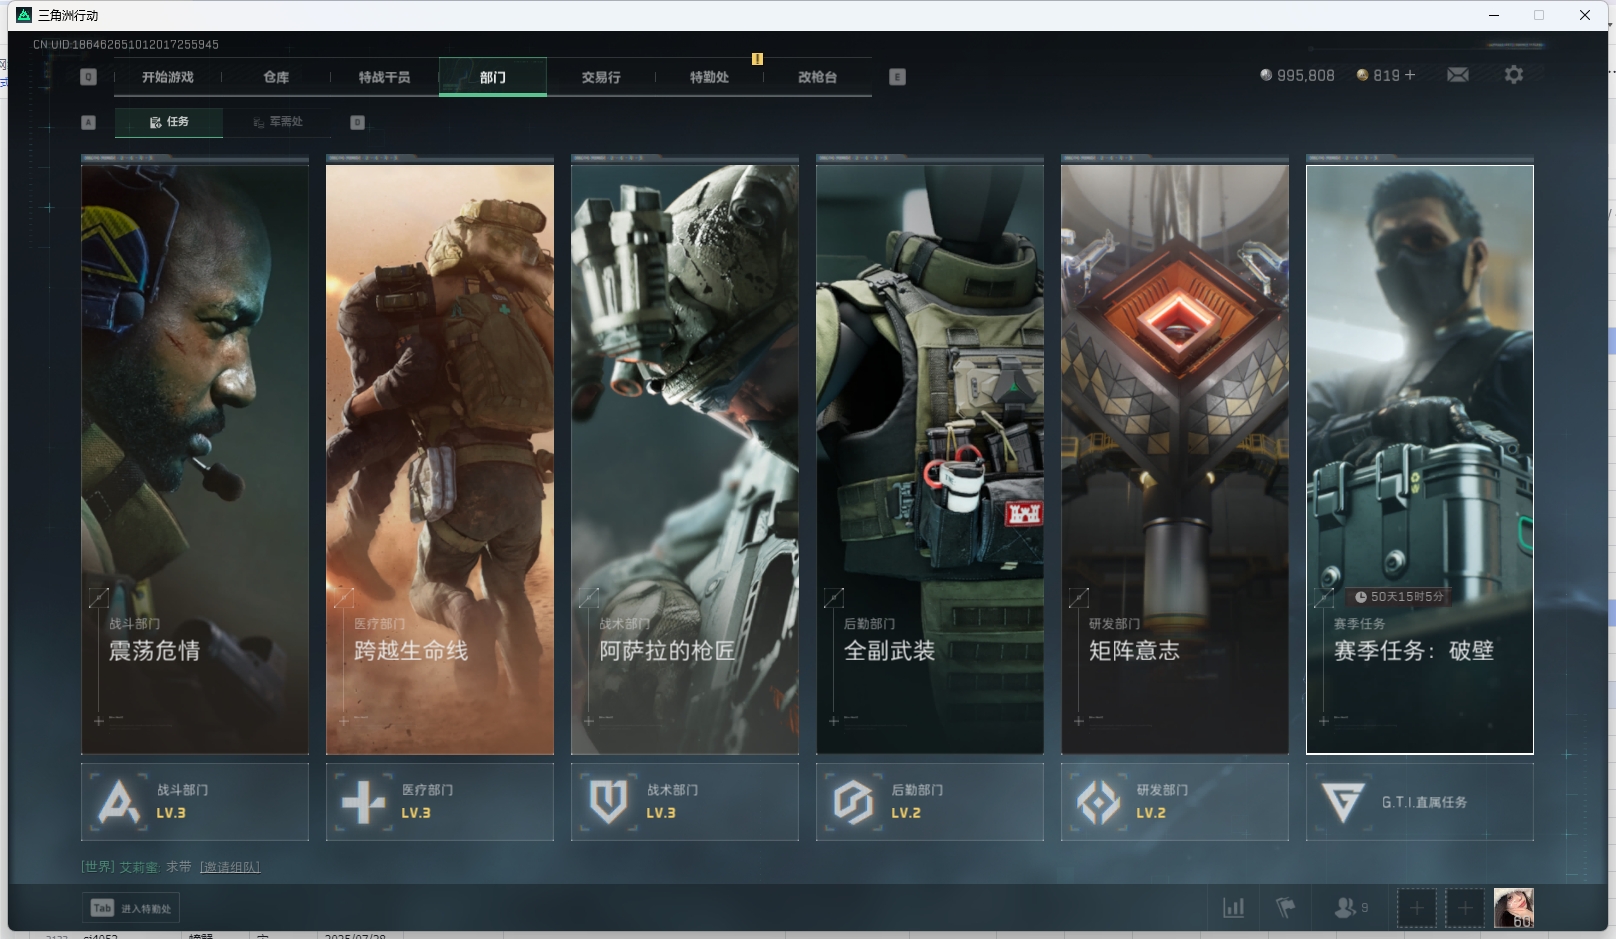
Task: Switch to the 军需处 sub-tab
Action: tap(277, 122)
